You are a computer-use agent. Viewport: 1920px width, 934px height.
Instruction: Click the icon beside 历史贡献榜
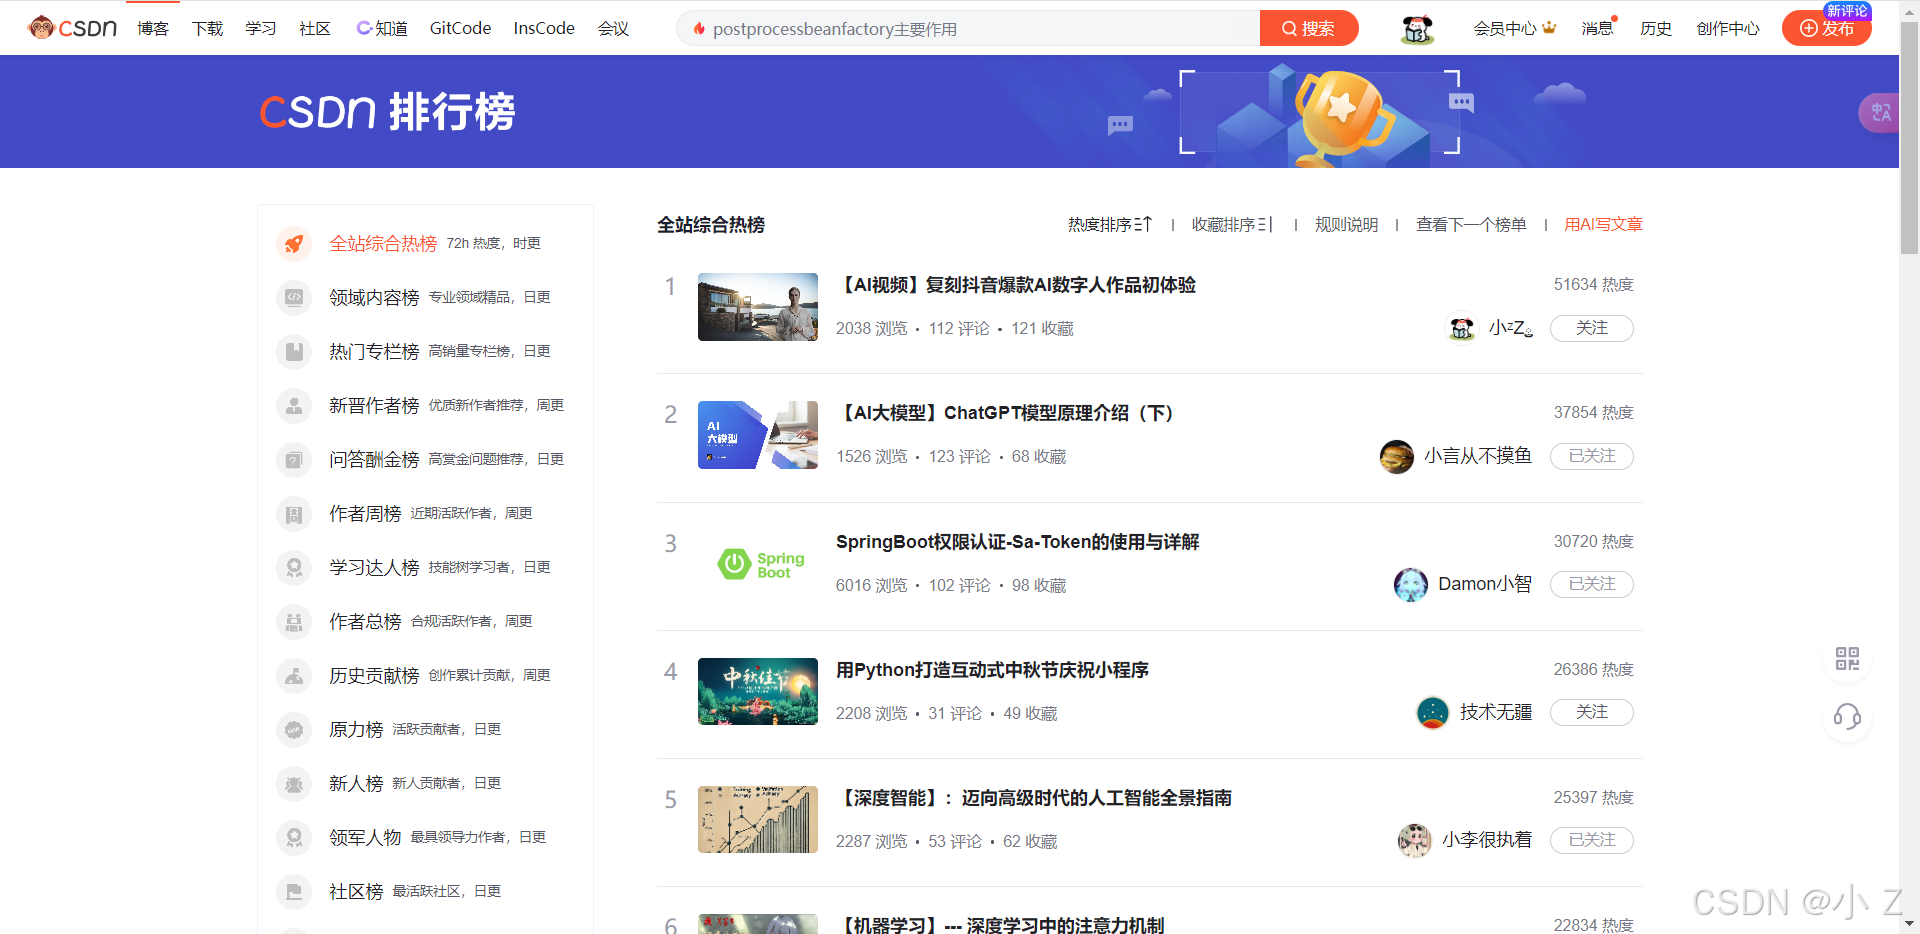(294, 675)
